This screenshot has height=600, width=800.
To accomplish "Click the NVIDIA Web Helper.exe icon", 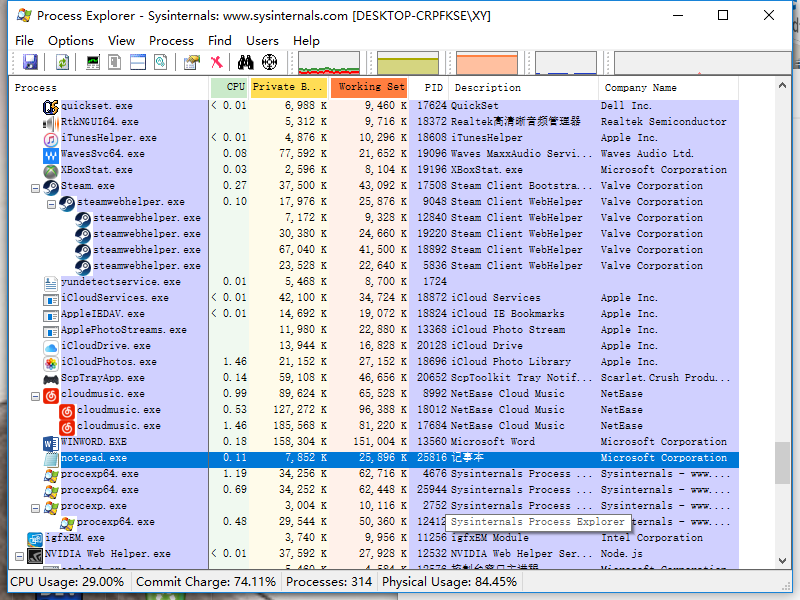I will (35, 555).
